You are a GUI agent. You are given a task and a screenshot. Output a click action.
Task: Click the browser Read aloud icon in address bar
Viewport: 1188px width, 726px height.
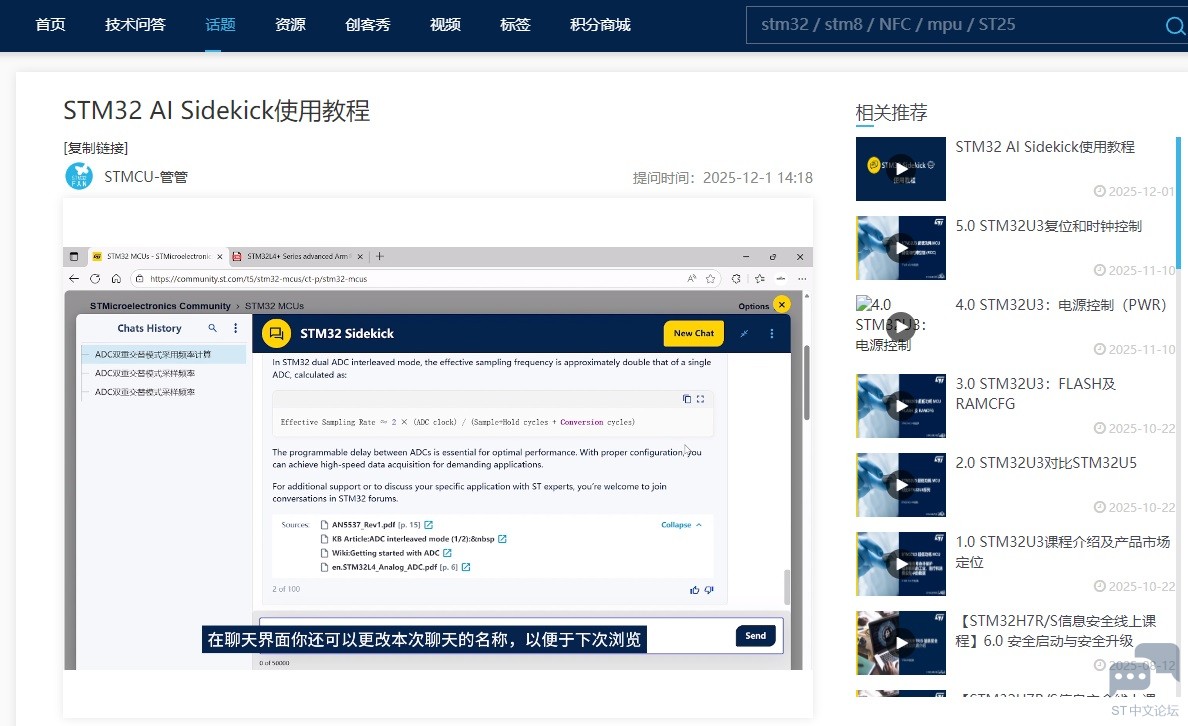point(691,278)
